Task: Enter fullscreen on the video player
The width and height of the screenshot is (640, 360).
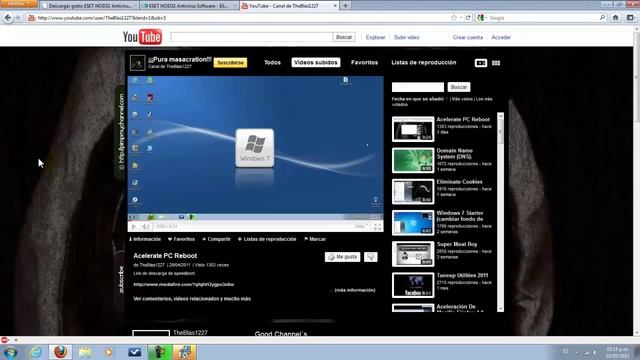Action: point(378,227)
